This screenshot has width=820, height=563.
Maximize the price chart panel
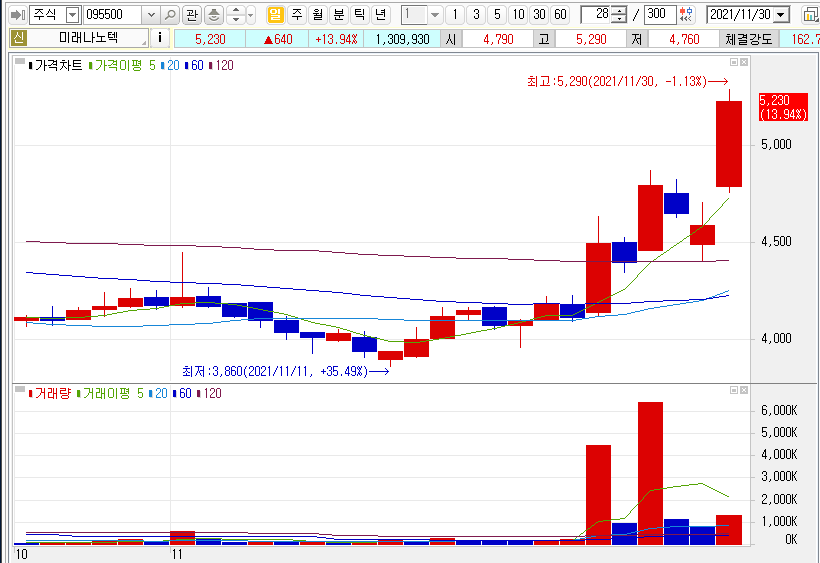point(734,62)
